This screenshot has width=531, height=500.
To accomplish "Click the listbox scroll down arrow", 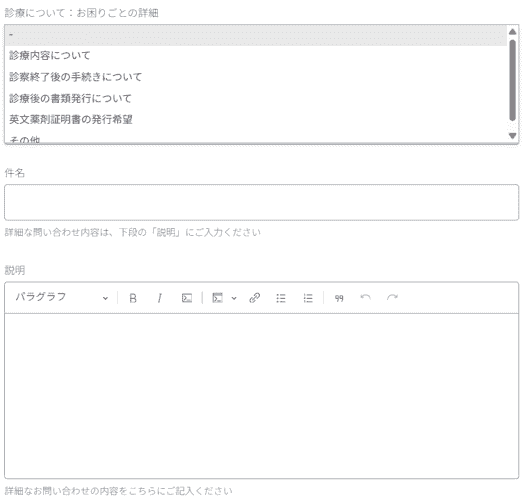I will pos(512,136).
